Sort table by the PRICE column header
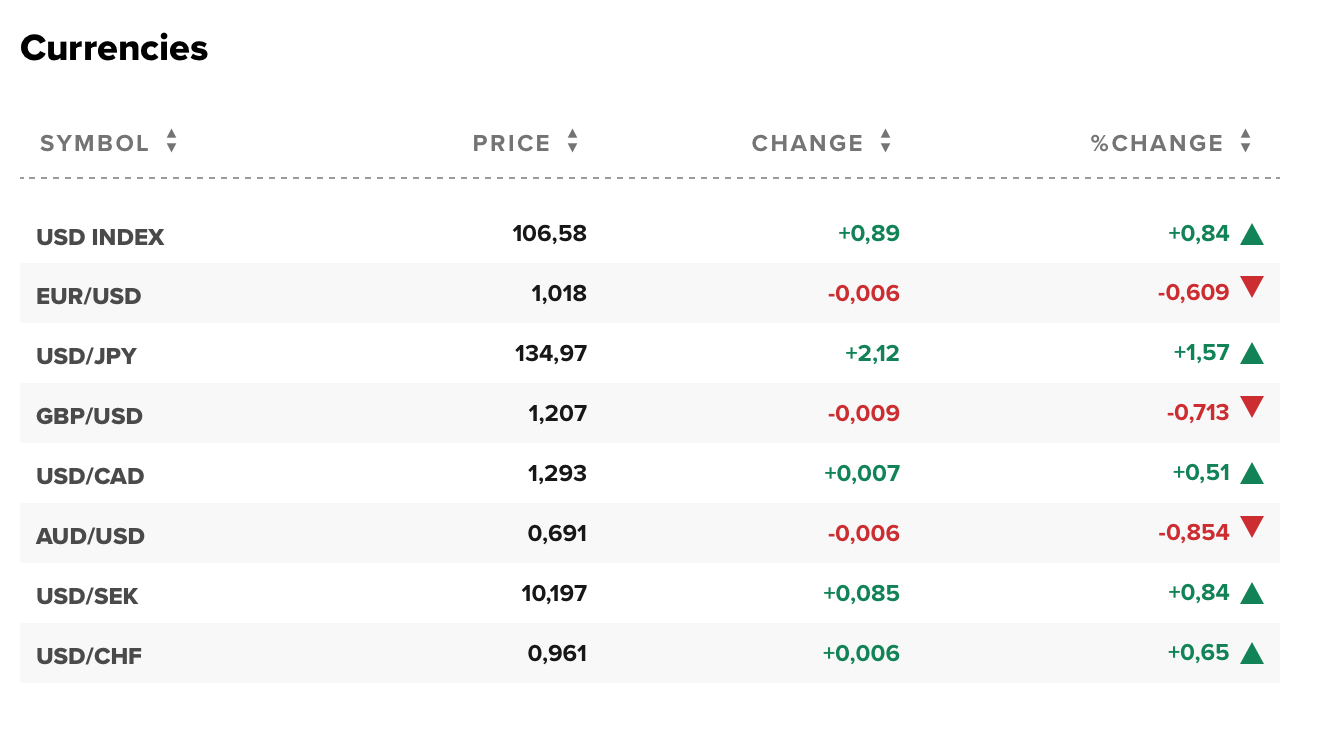 pyautogui.click(x=511, y=144)
